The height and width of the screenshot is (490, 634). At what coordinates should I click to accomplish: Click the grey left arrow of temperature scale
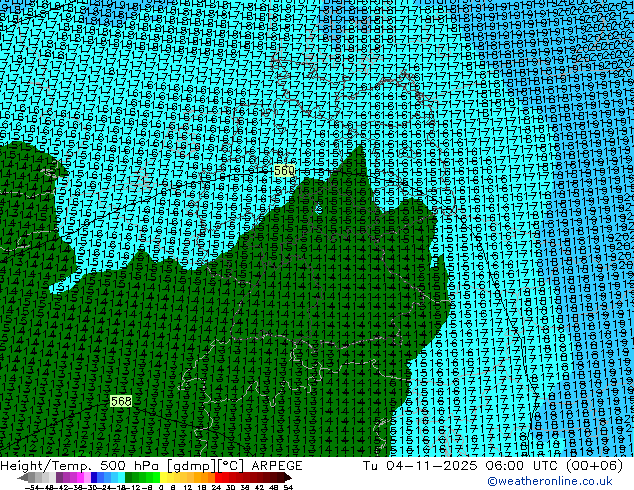click(x=23, y=478)
